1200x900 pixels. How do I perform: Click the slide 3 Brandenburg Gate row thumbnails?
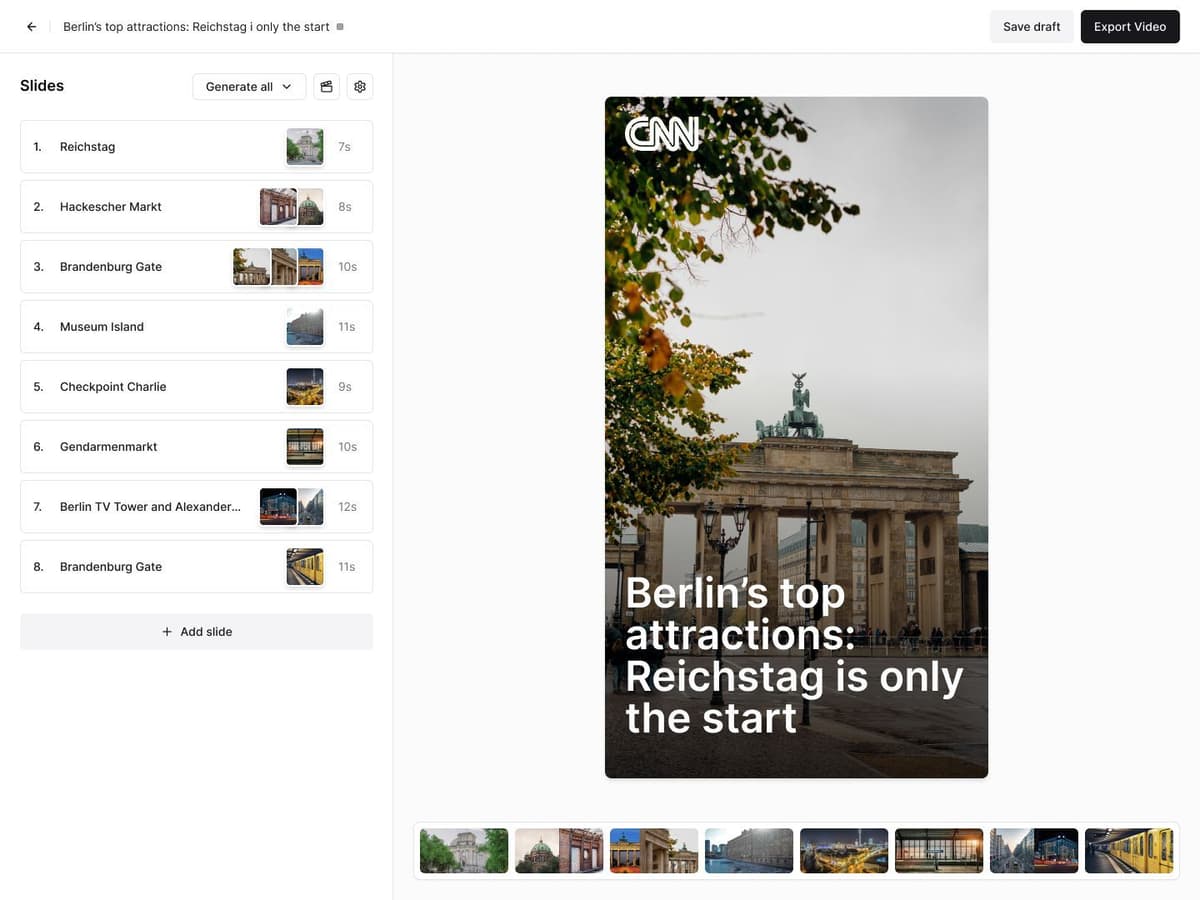click(x=278, y=267)
